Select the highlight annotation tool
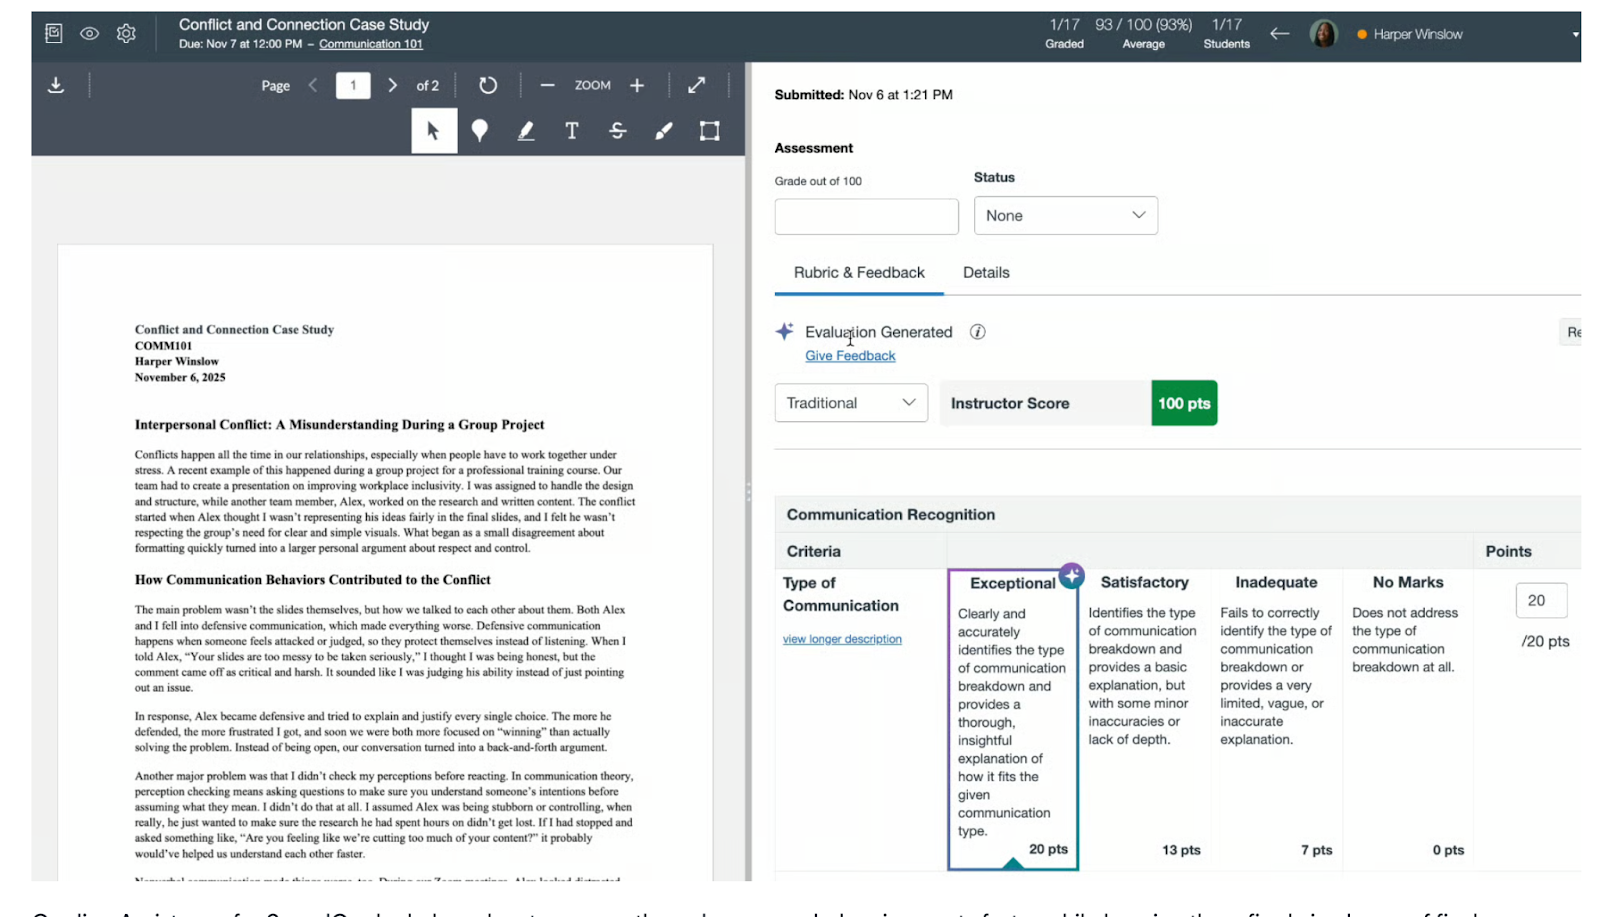 pos(526,131)
